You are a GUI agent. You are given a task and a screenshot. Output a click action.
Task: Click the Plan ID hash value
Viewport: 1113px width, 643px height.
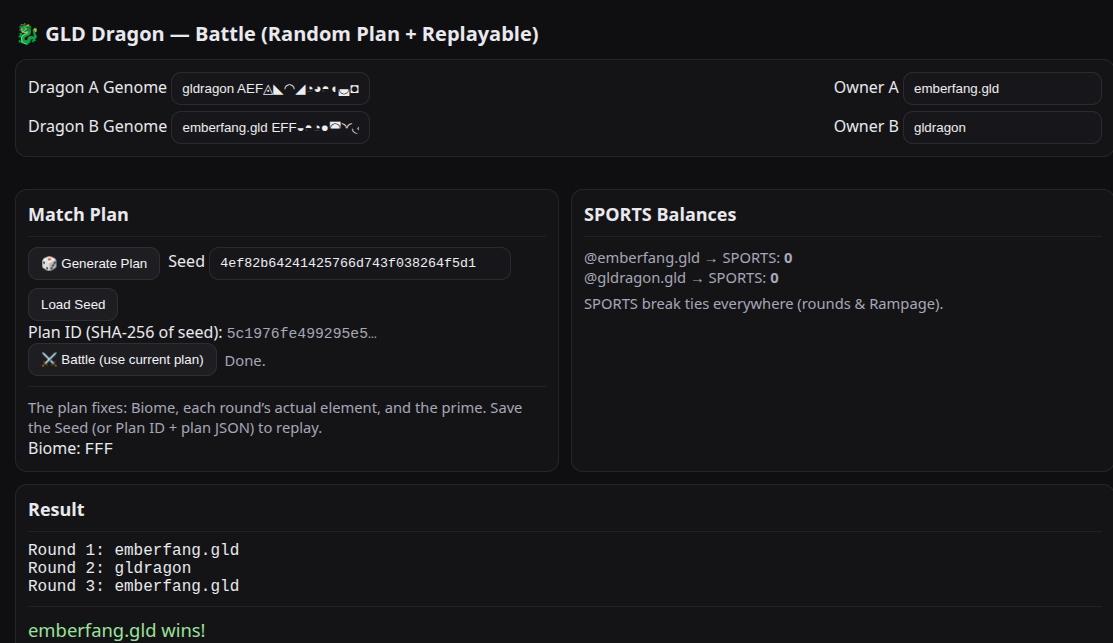pyautogui.click(x=302, y=333)
